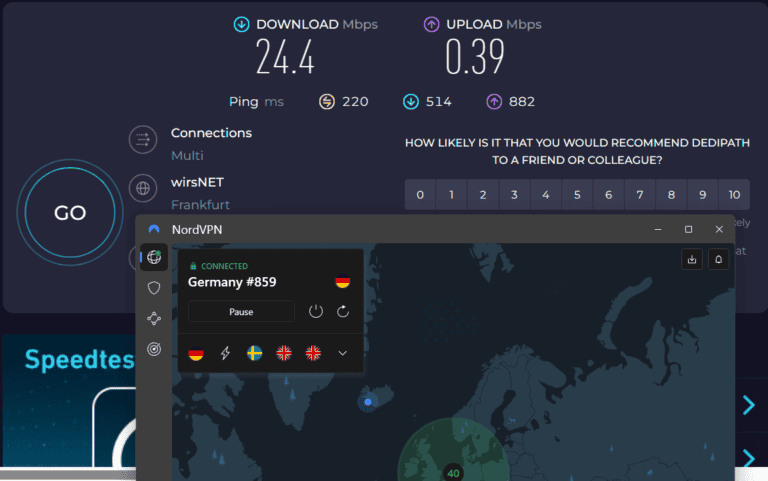Viewport: 768px width, 481px height.
Task: Open the Meshnet nodes icon in sidebar
Action: click(x=153, y=319)
